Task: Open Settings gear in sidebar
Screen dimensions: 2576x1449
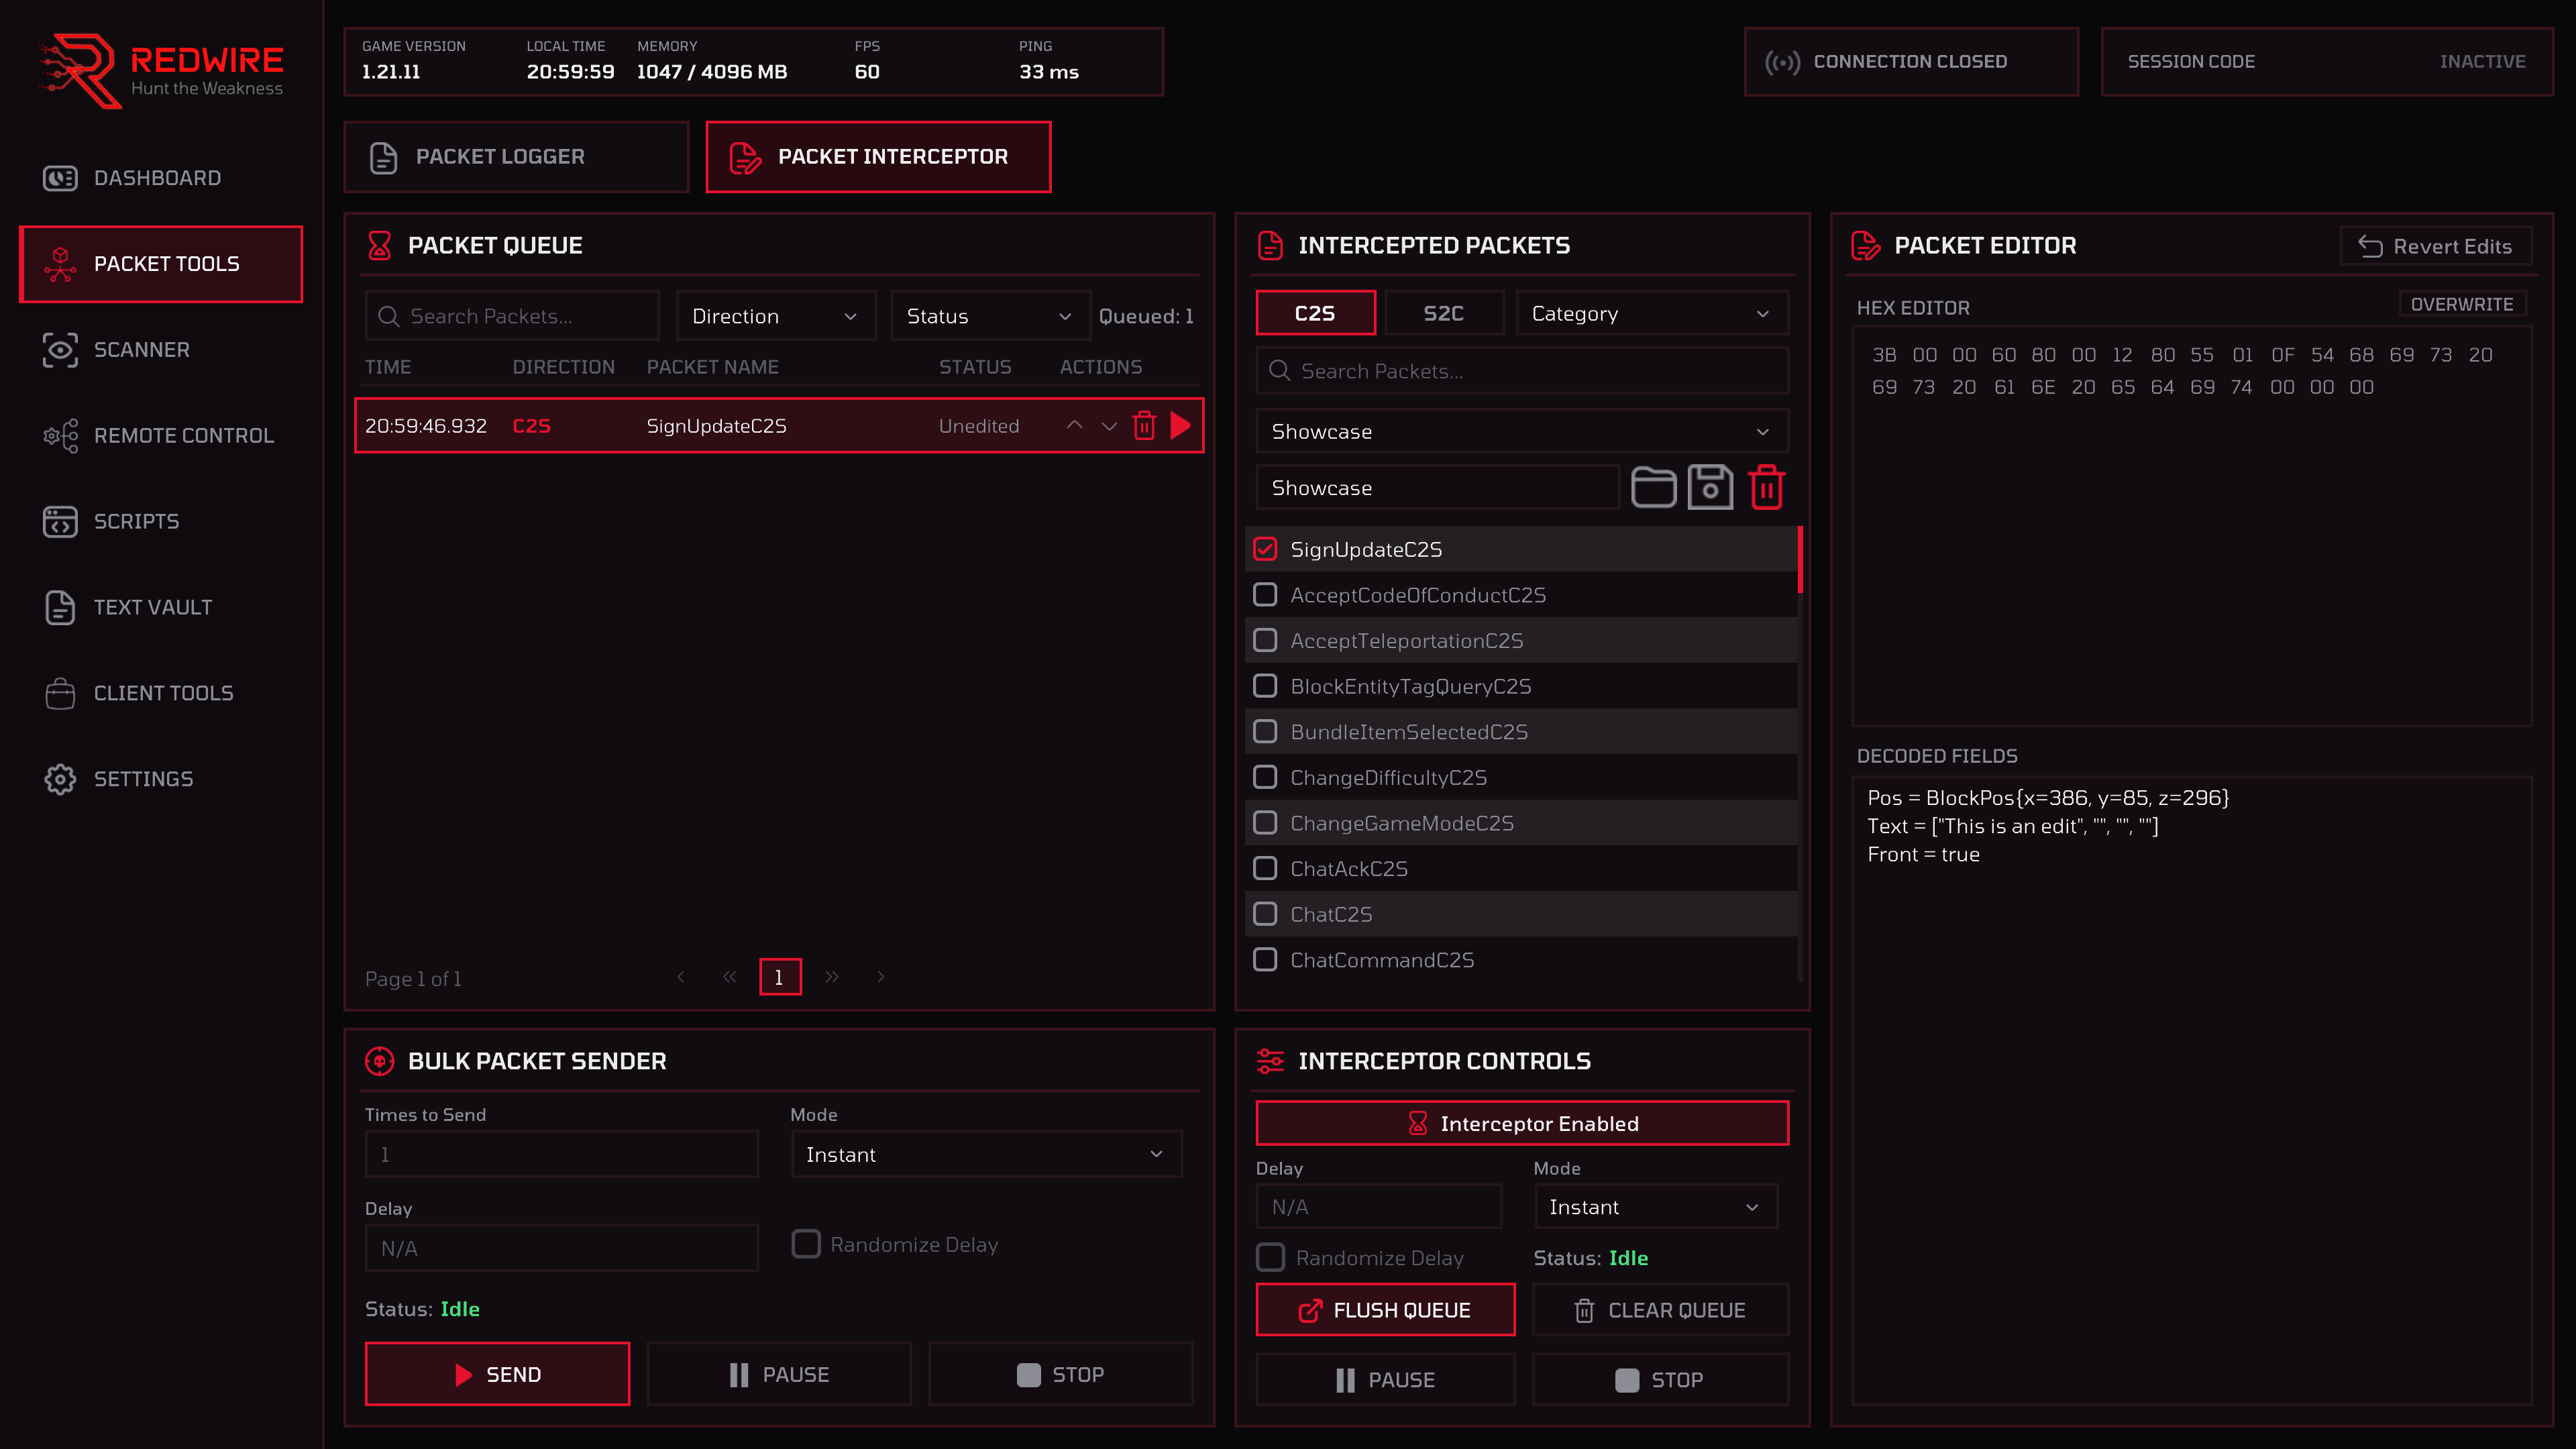Action: [x=160, y=779]
